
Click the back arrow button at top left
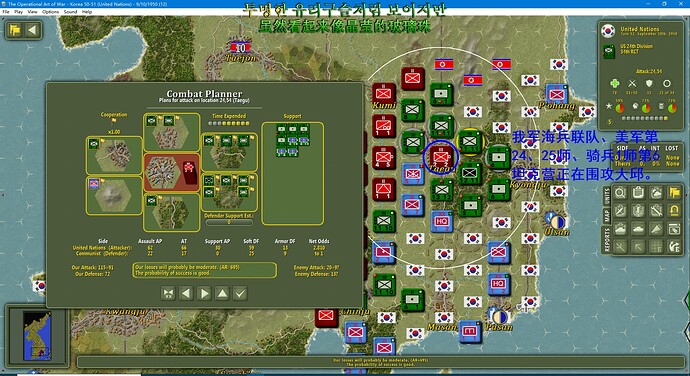coord(33,30)
